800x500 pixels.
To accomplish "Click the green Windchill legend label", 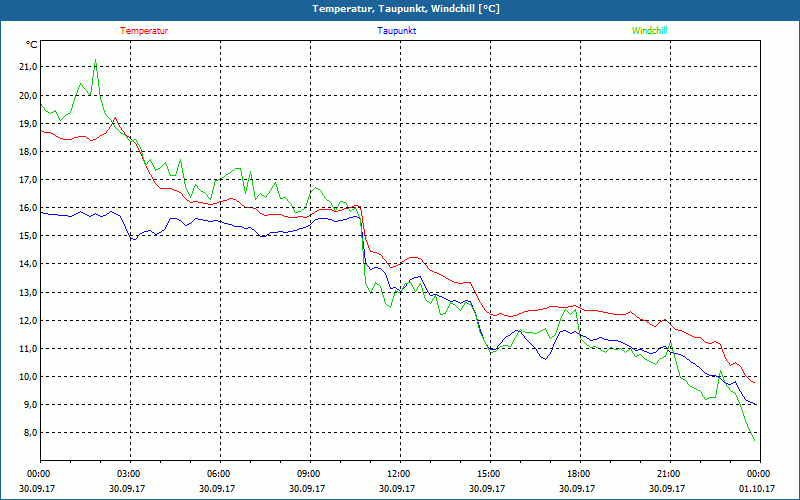I will [649, 31].
